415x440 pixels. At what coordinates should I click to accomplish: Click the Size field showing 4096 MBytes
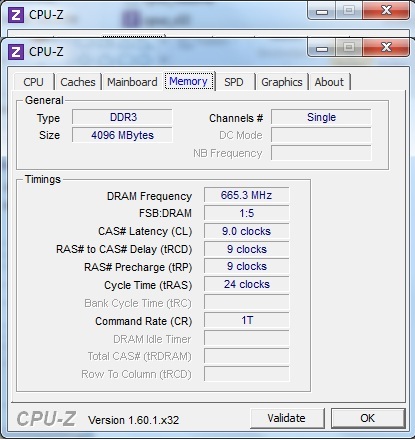point(122,135)
